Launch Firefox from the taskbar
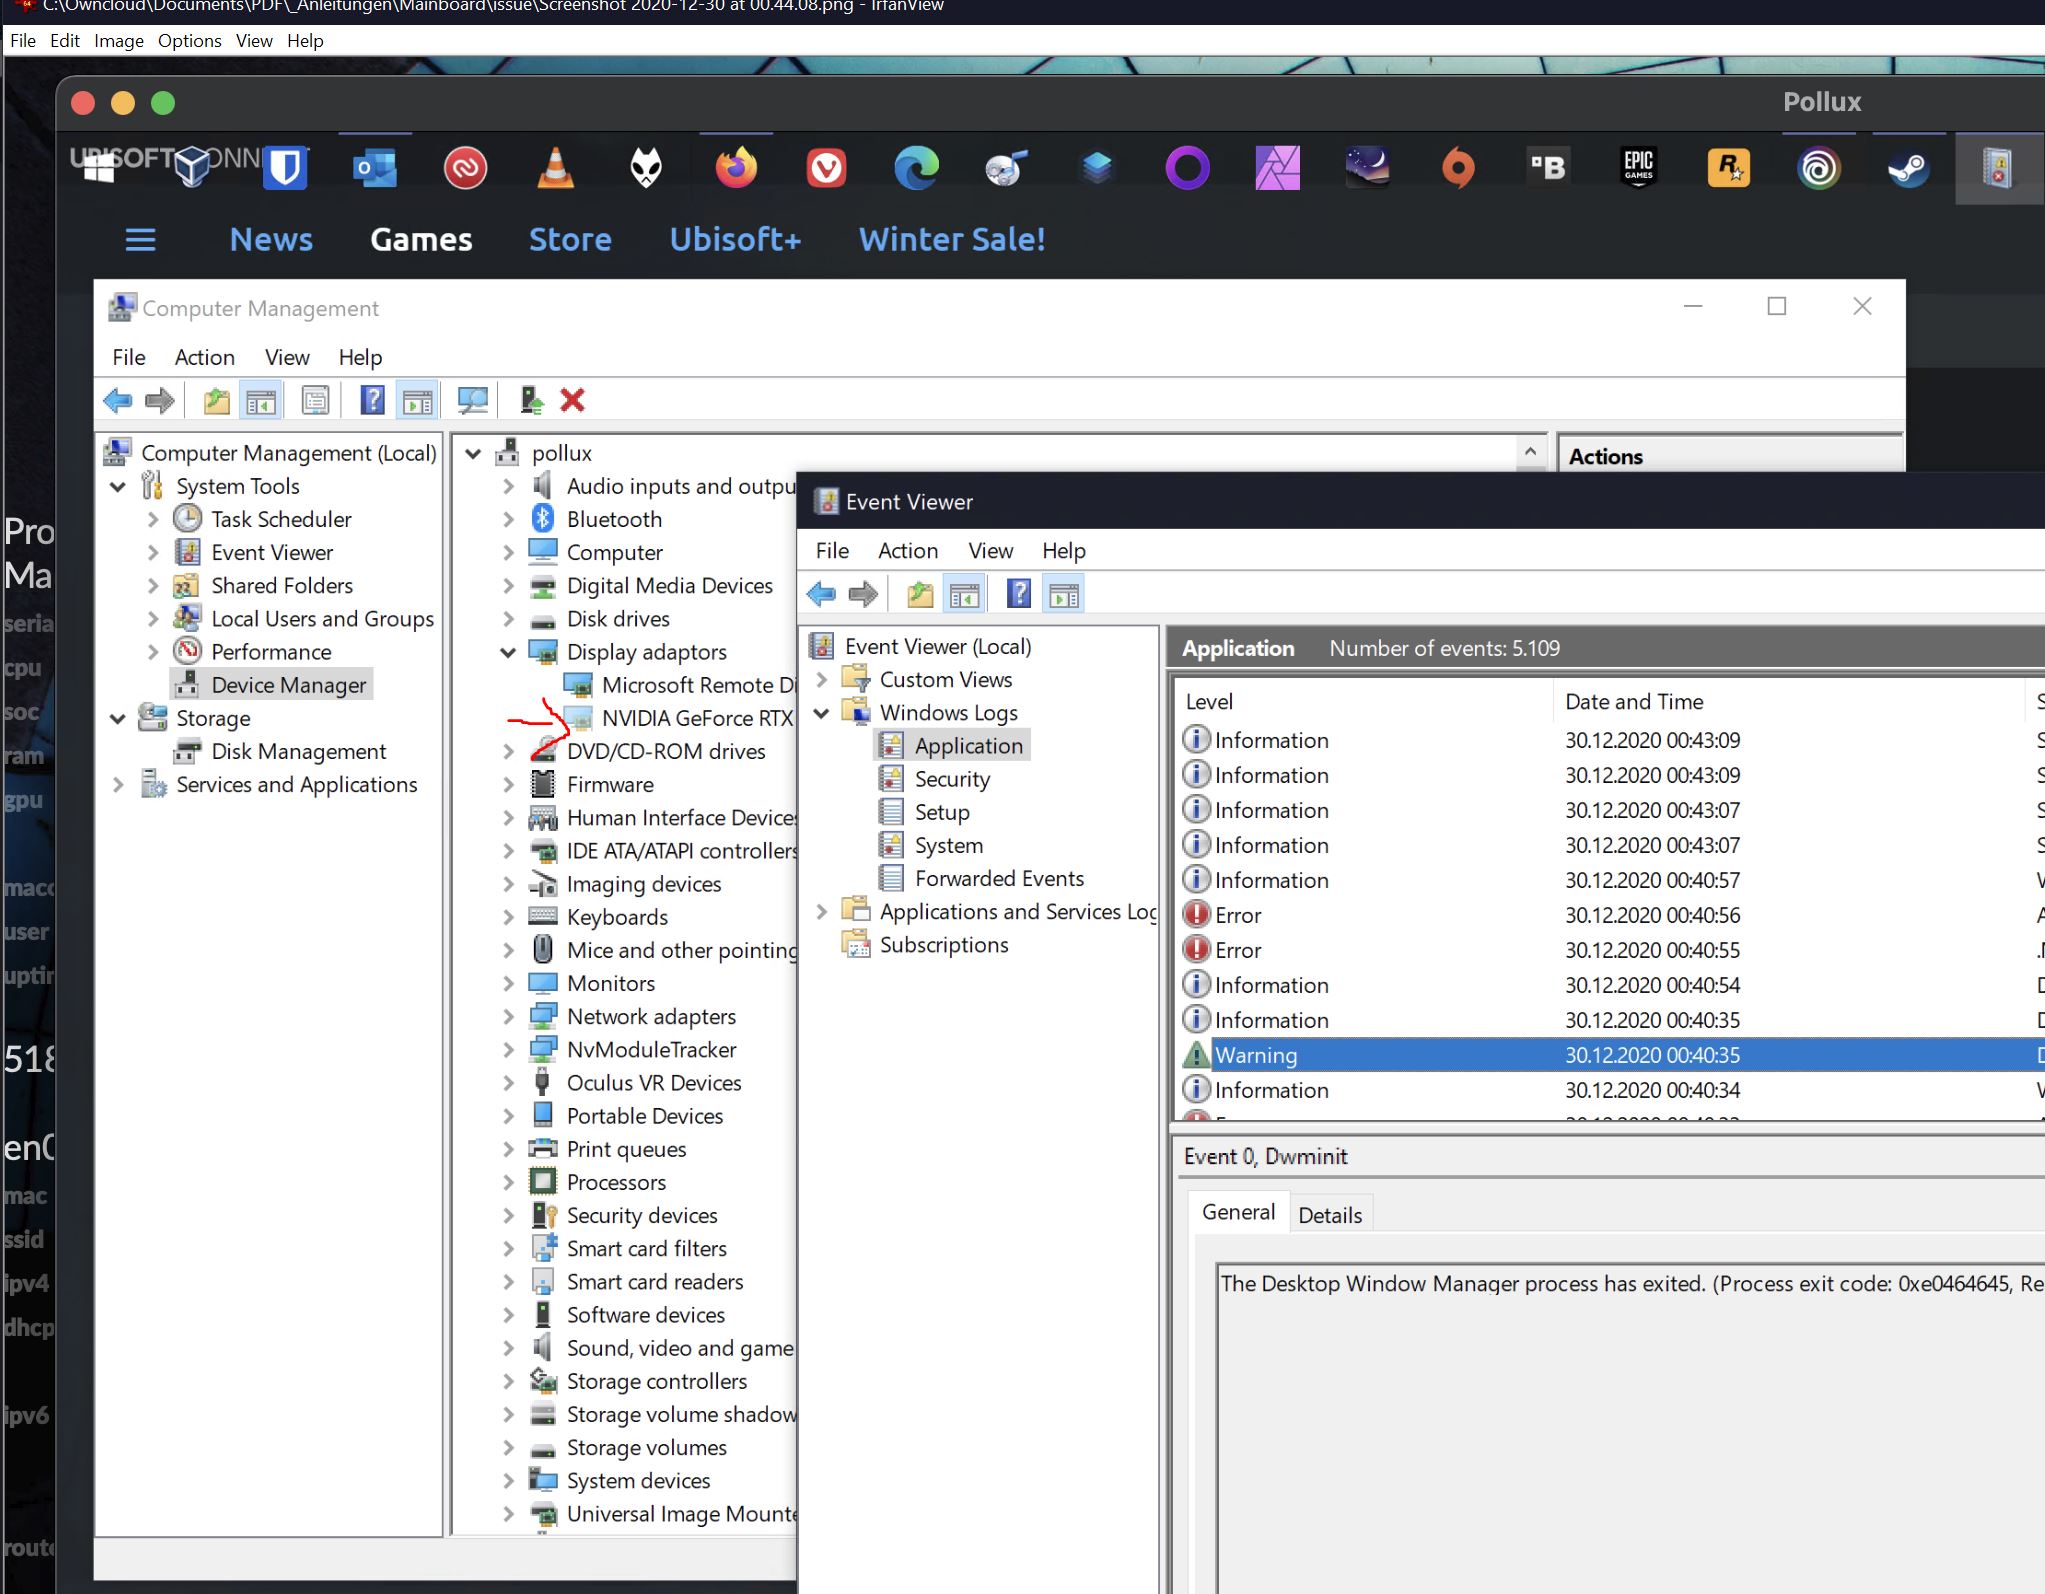 (736, 168)
